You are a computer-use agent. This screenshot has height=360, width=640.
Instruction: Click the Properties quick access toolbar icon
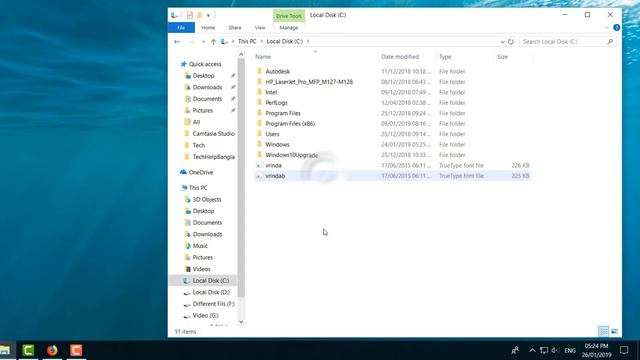189,15
